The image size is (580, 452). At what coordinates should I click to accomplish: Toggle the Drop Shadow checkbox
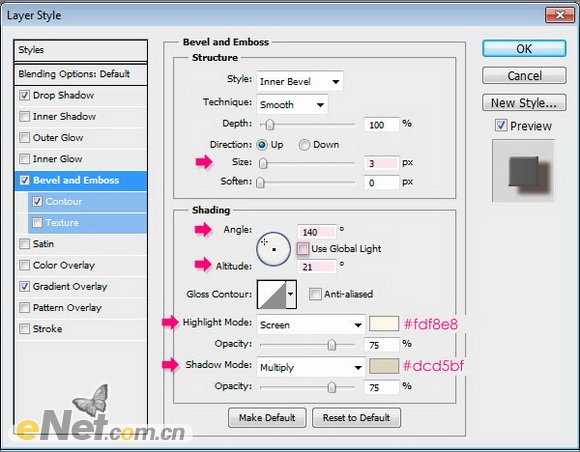[x=24, y=95]
